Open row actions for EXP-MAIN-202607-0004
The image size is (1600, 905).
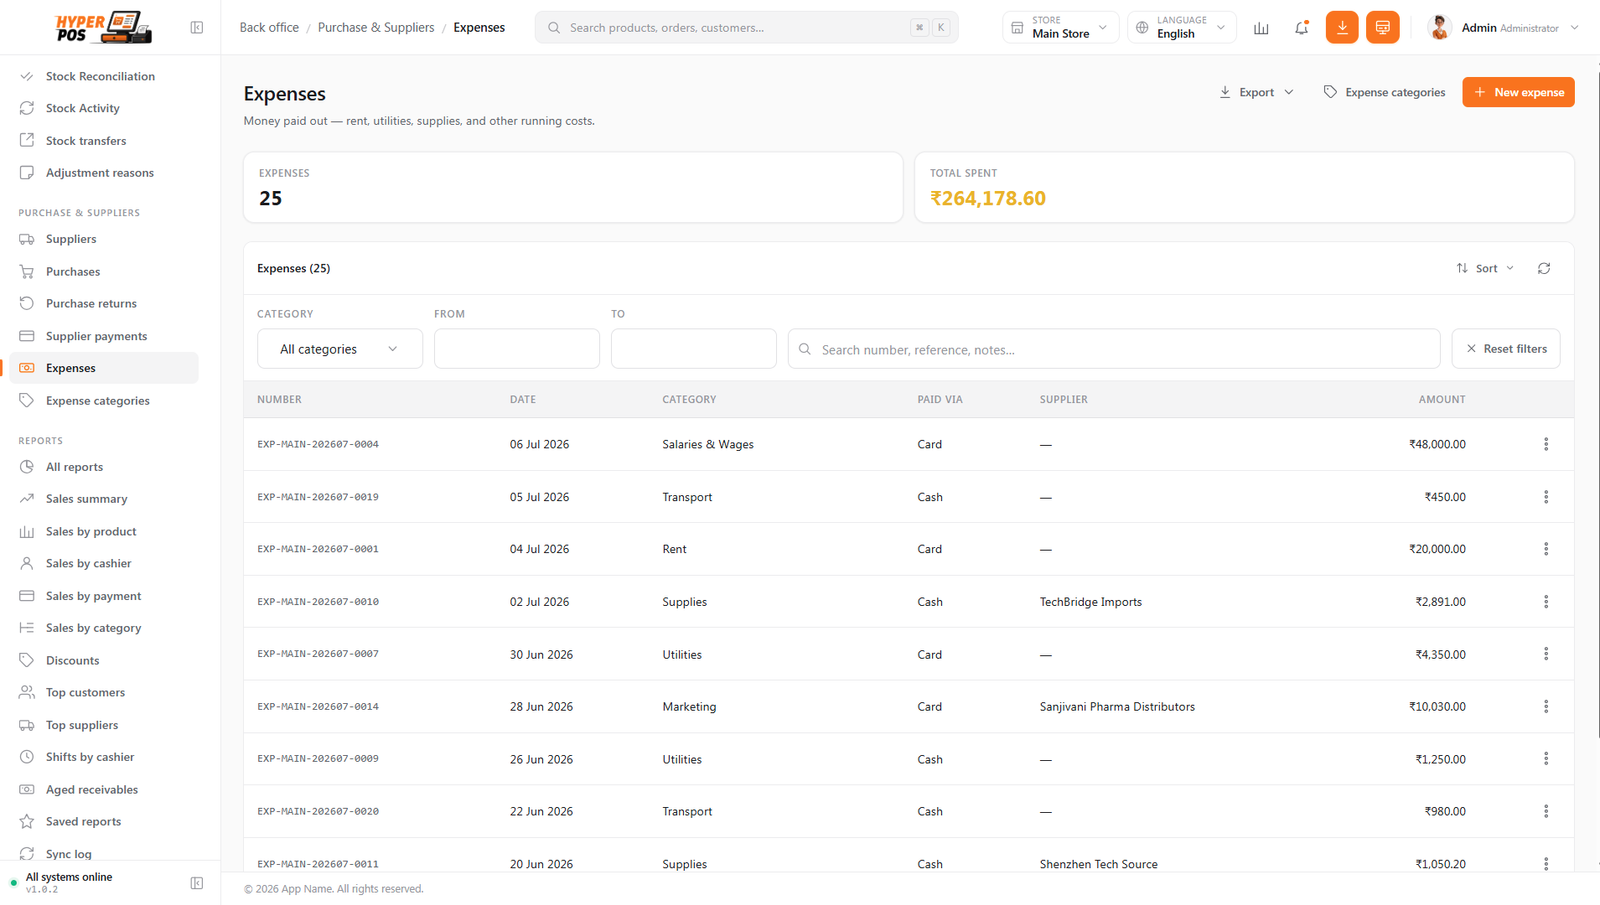coord(1546,444)
